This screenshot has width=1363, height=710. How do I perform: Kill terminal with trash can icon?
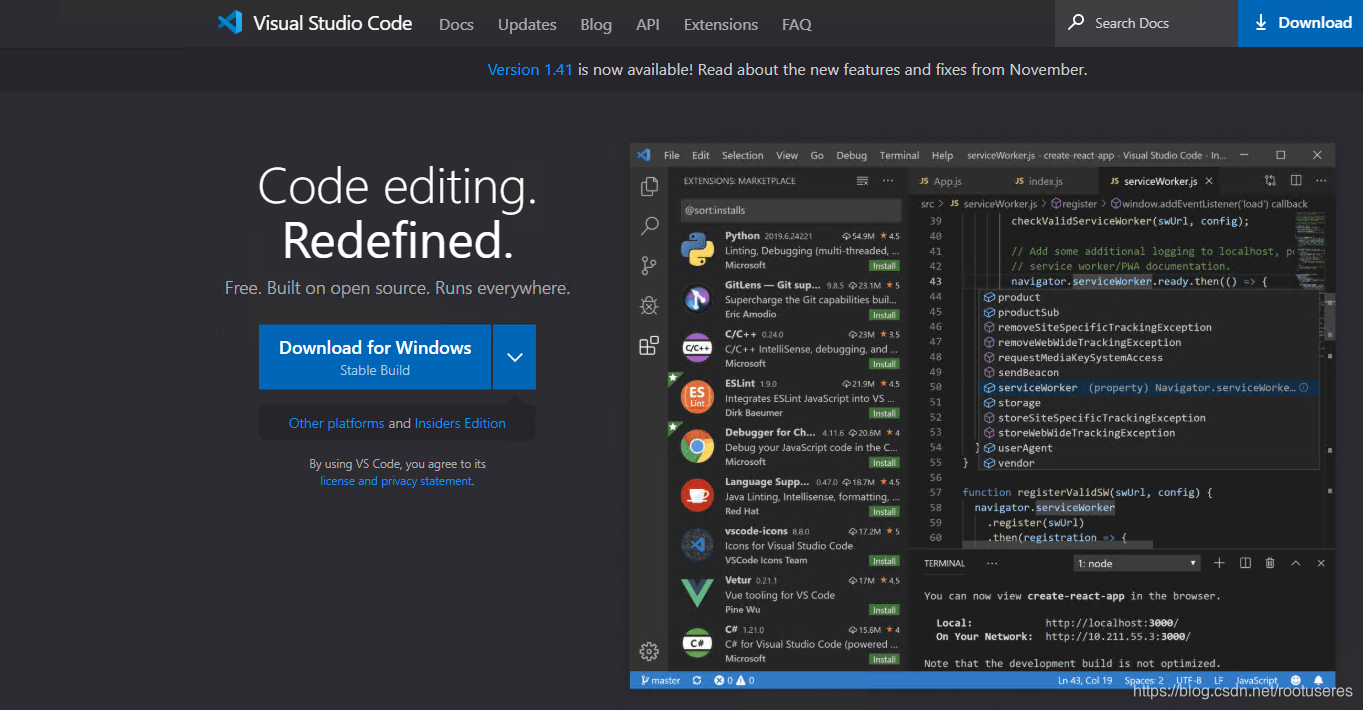point(1270,563)
